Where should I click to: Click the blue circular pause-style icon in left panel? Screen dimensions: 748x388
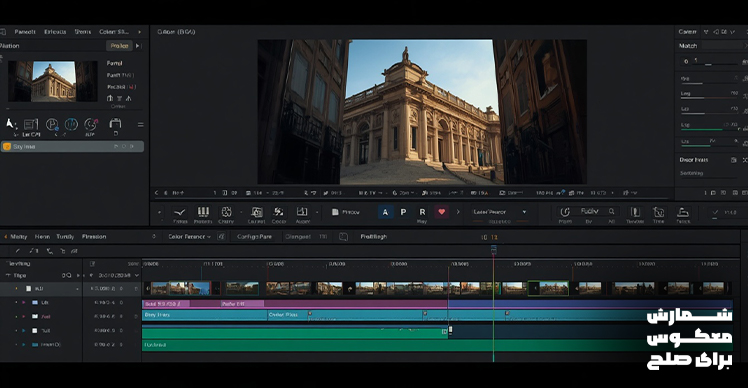(71, 124)
